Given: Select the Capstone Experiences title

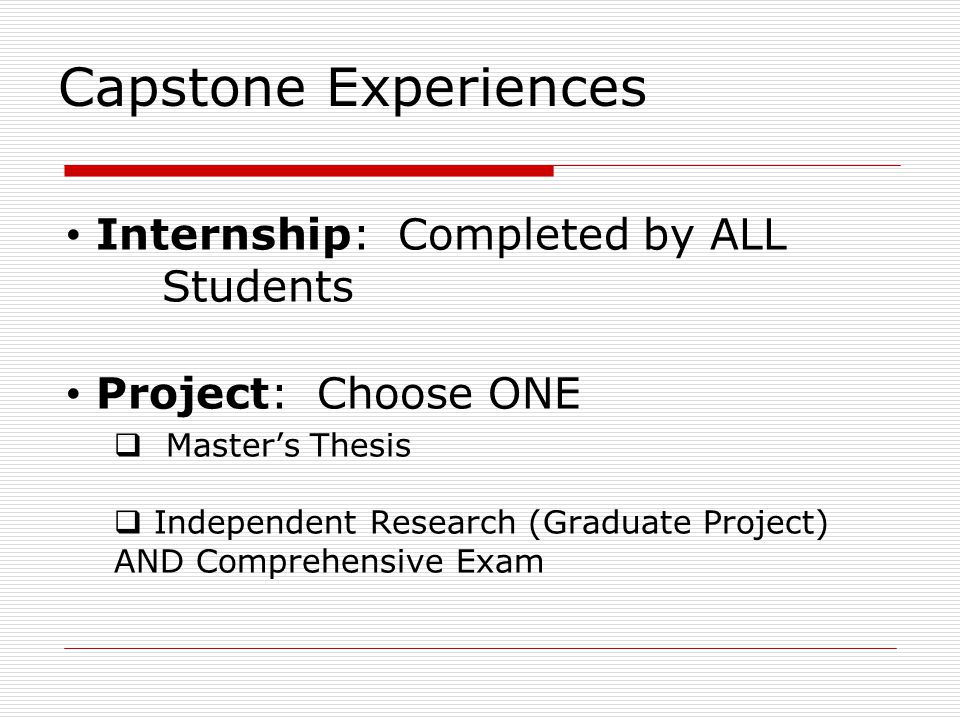Looking at the screenshot, I should pyautogui.click(x=353, y=89).
